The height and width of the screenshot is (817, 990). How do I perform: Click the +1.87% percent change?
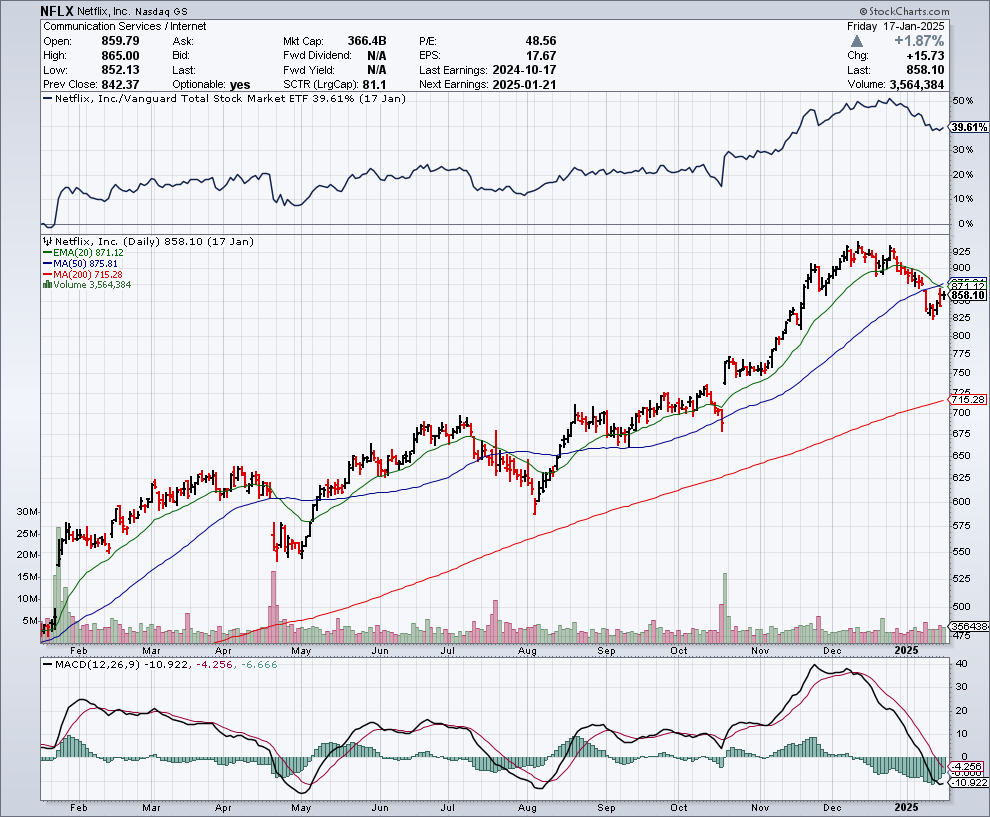click(x=919, y=41)
